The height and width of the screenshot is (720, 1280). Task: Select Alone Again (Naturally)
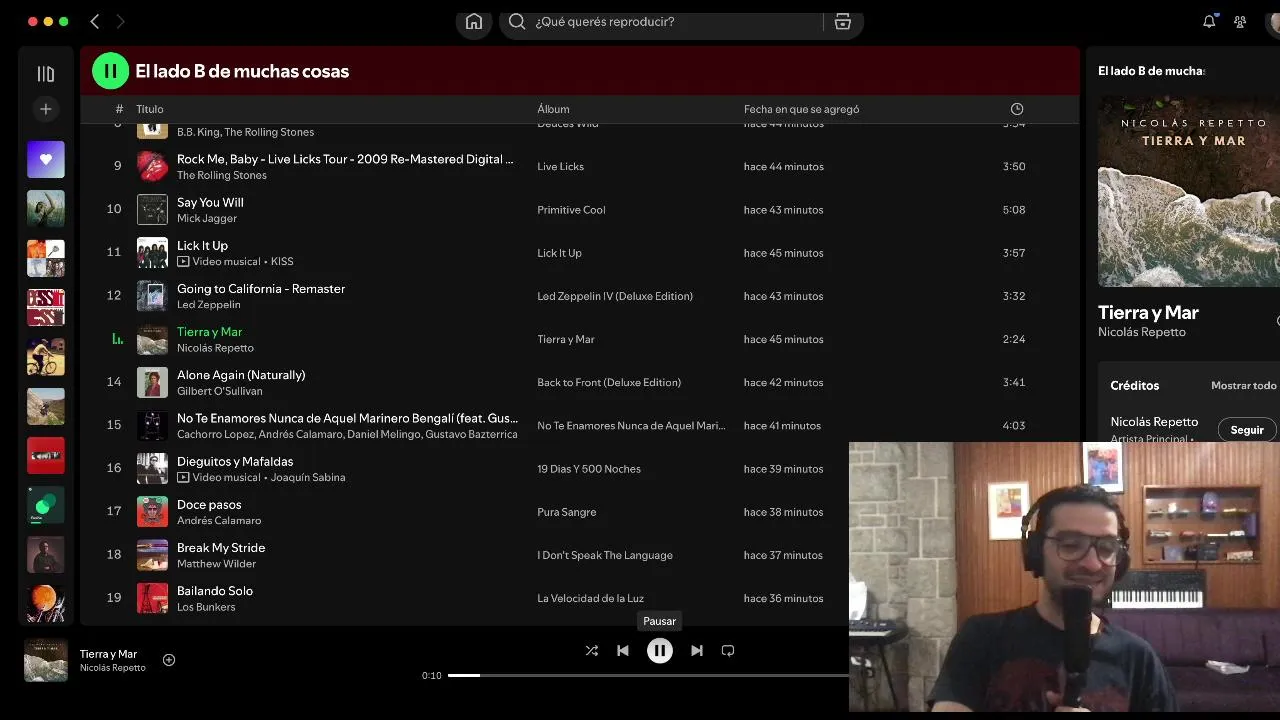coord(241,375)
